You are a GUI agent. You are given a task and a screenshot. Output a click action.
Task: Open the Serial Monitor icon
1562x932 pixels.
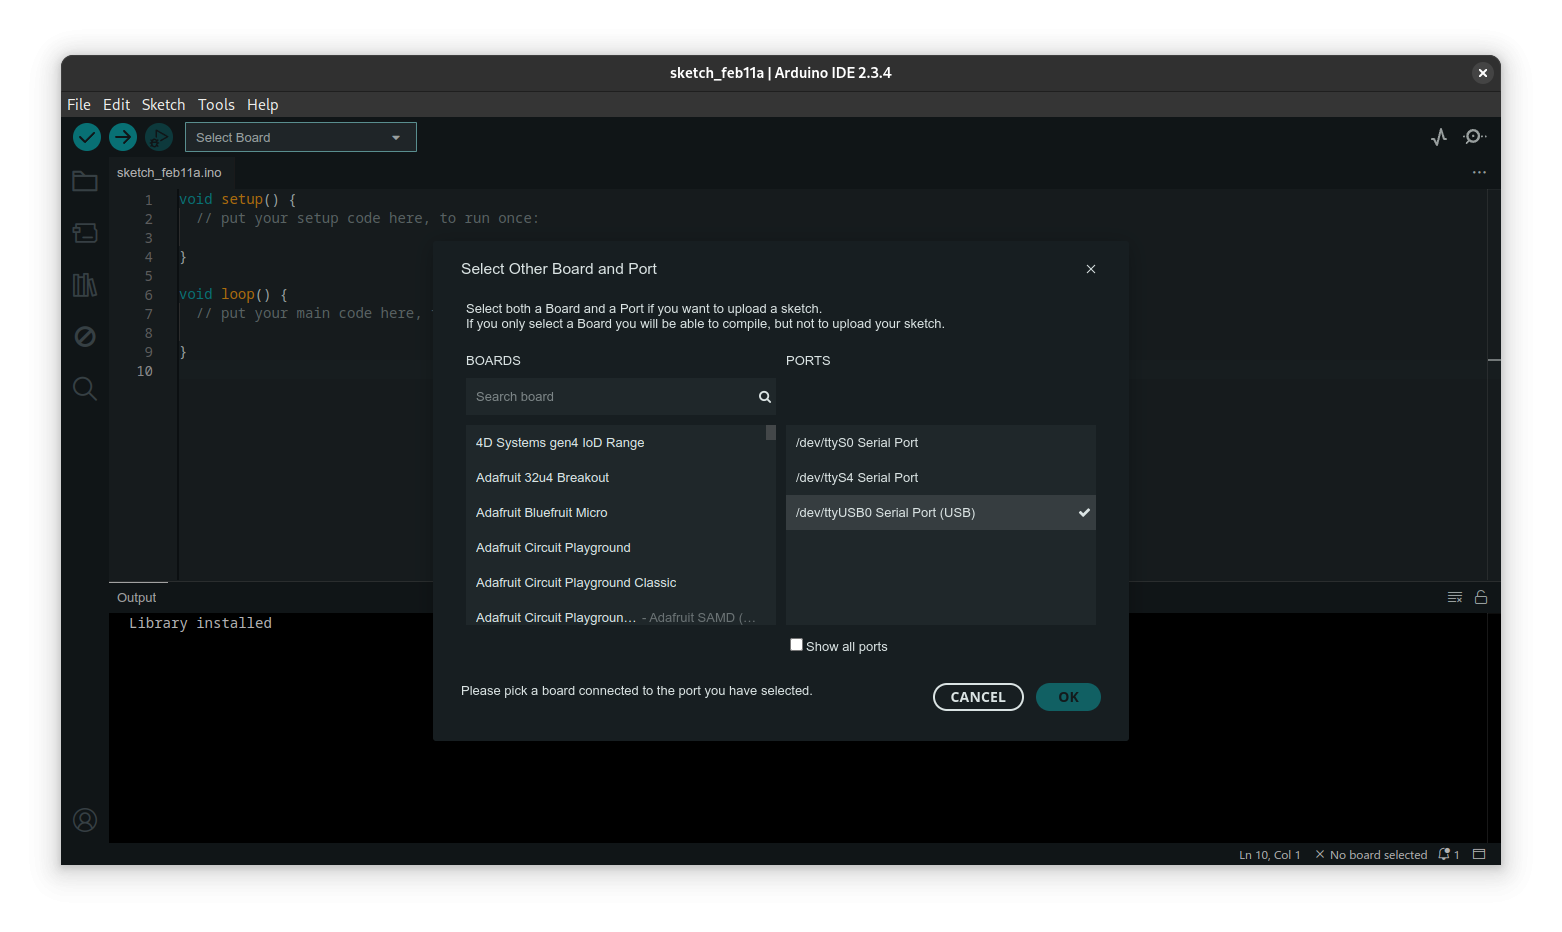(x=1474, y=137)
